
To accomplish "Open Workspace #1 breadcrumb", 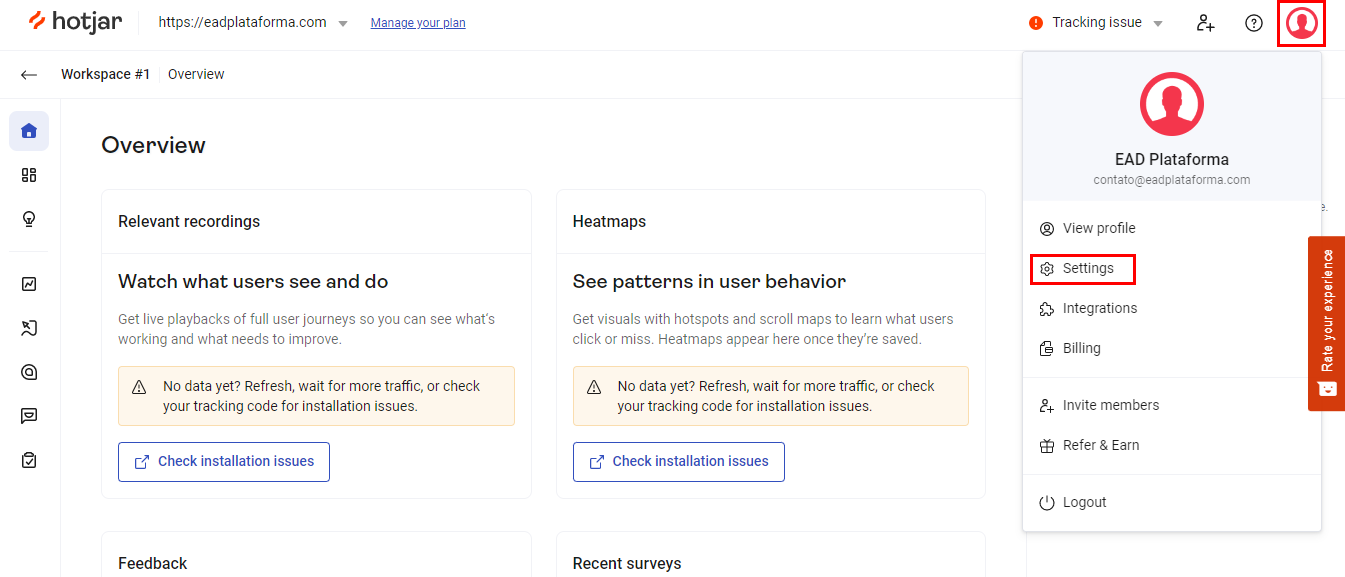I will click(x=105, y=74).
